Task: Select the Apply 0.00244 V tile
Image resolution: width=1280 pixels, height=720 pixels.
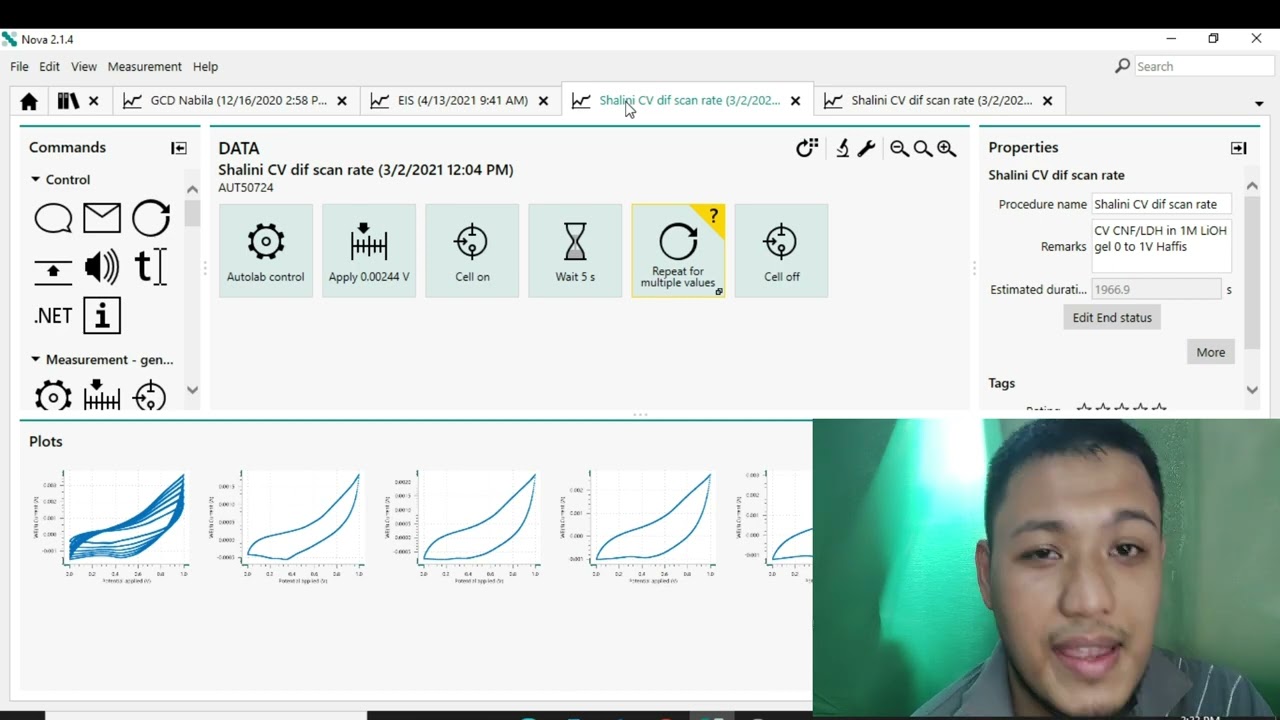Action: pyautogui.click(x=369, y=251)
